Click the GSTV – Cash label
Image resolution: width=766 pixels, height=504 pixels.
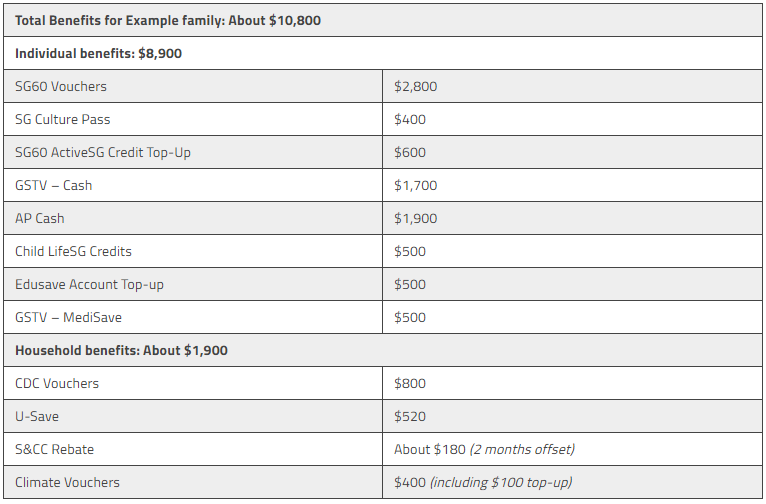(x=53, y=185)
